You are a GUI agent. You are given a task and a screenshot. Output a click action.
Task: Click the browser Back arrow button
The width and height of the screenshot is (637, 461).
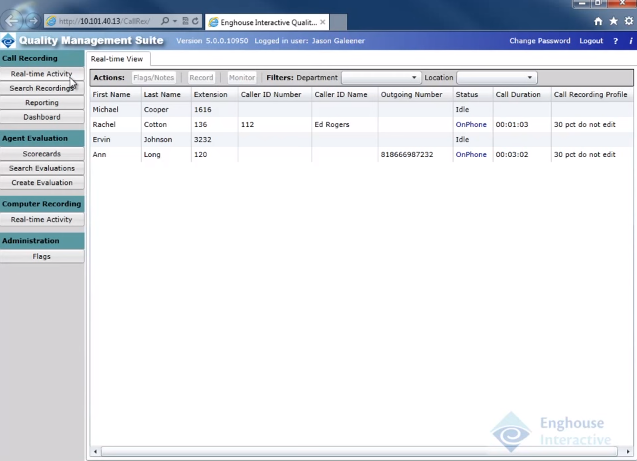(12, 20)
